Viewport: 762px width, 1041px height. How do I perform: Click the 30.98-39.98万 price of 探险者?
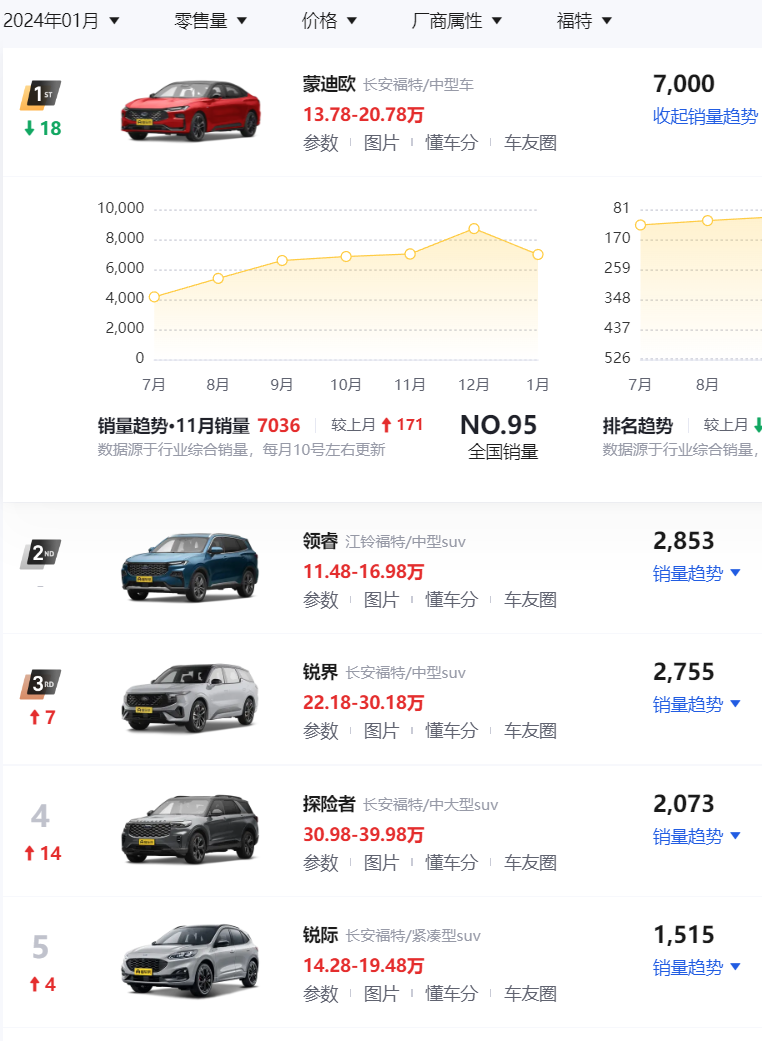point(363,835)
